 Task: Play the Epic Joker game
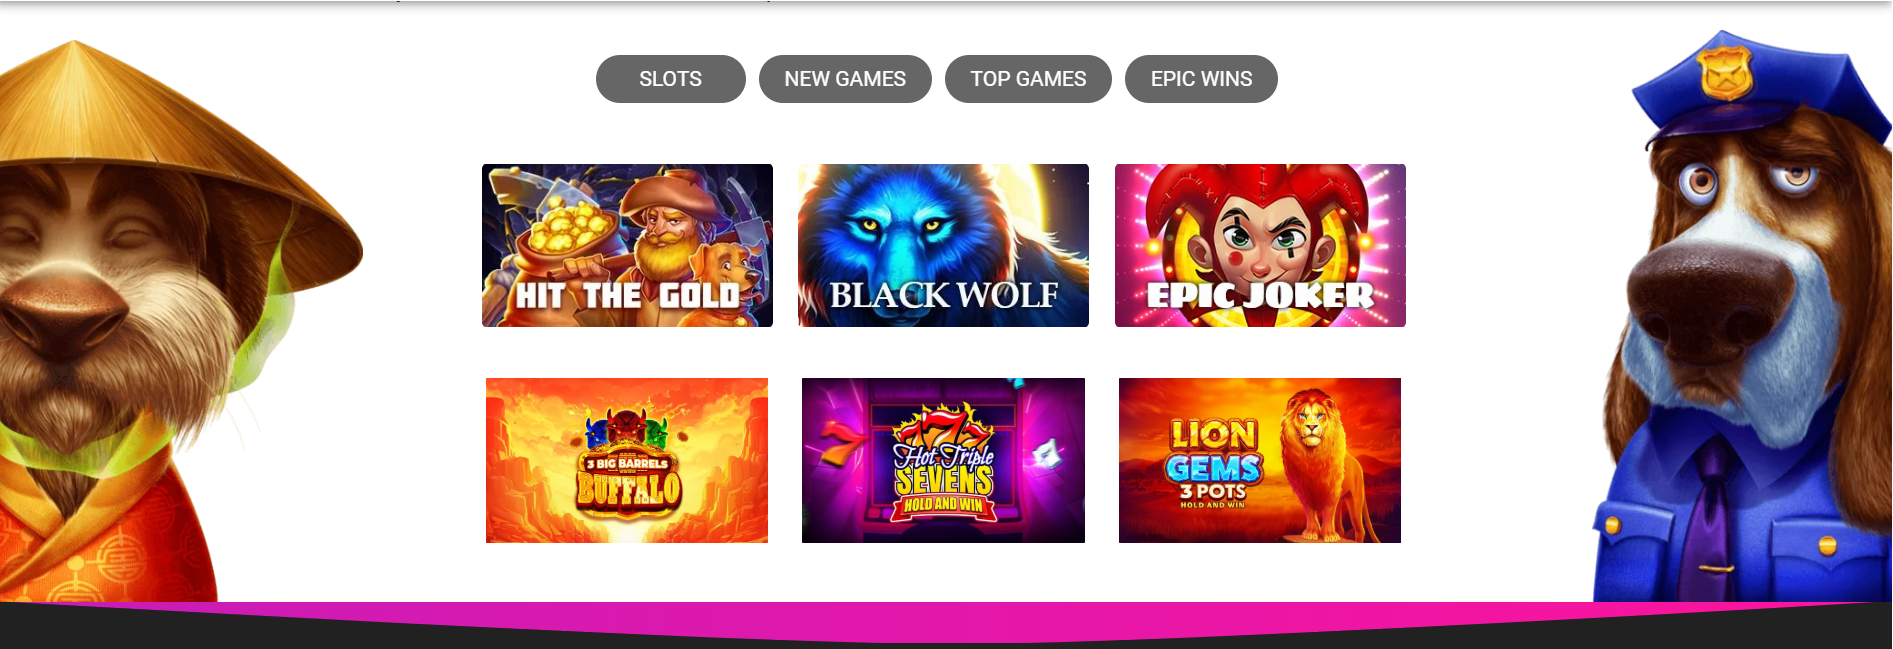click(x=1260, y=245)
